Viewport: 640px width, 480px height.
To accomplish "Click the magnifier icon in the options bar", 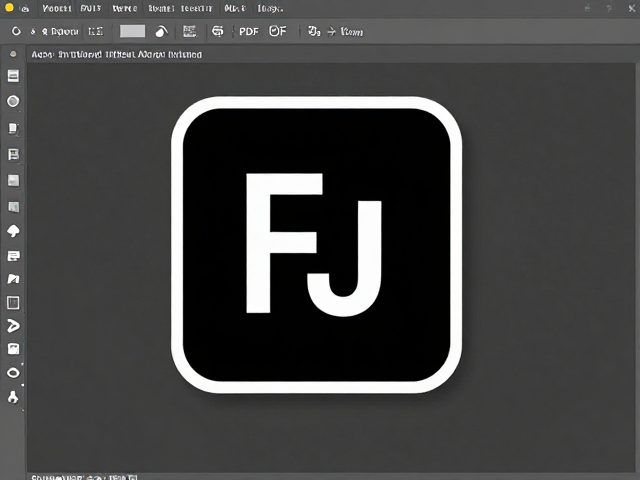I will [x=44, y=31].
